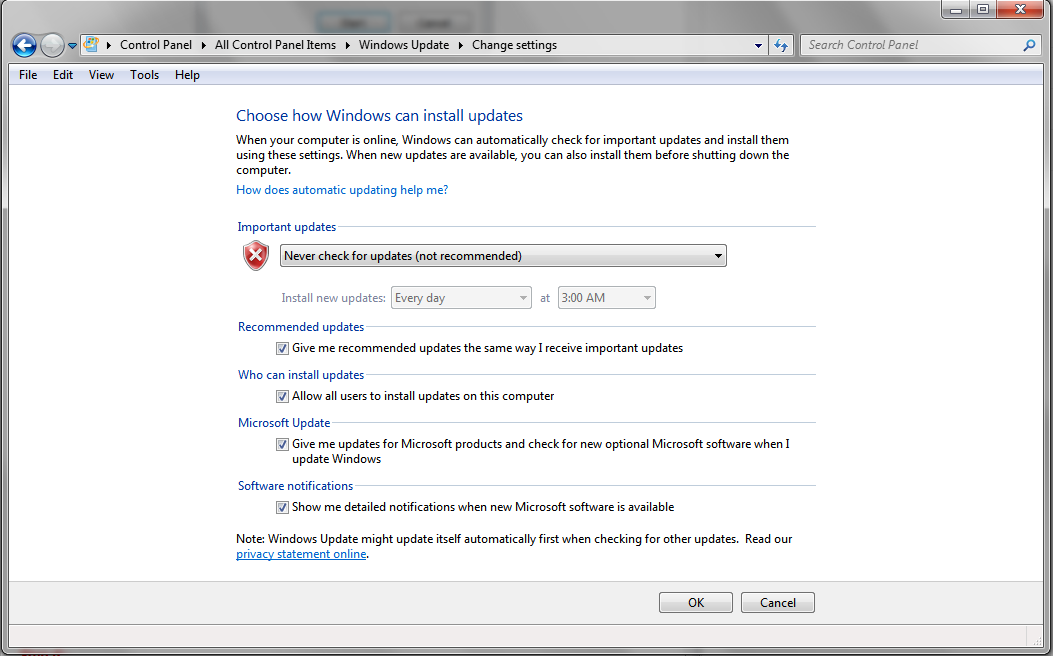The width and height of the screenshot is (1053, 656).
Task: Open the recent pages dropdown arrow
Action: click(x=72, y=46)
